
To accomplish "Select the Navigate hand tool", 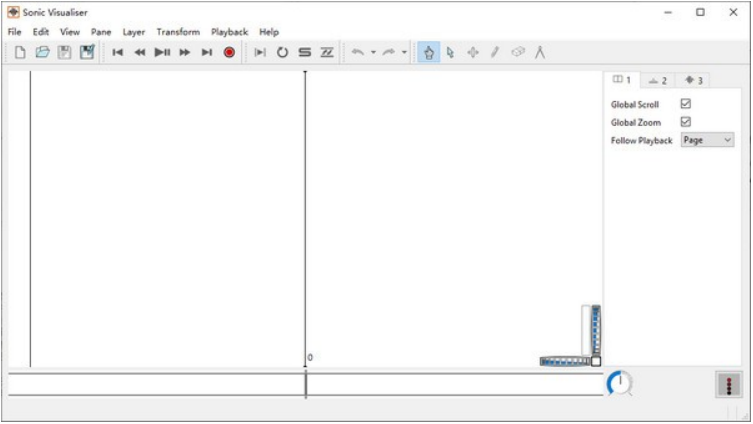I will click(428, 52).
